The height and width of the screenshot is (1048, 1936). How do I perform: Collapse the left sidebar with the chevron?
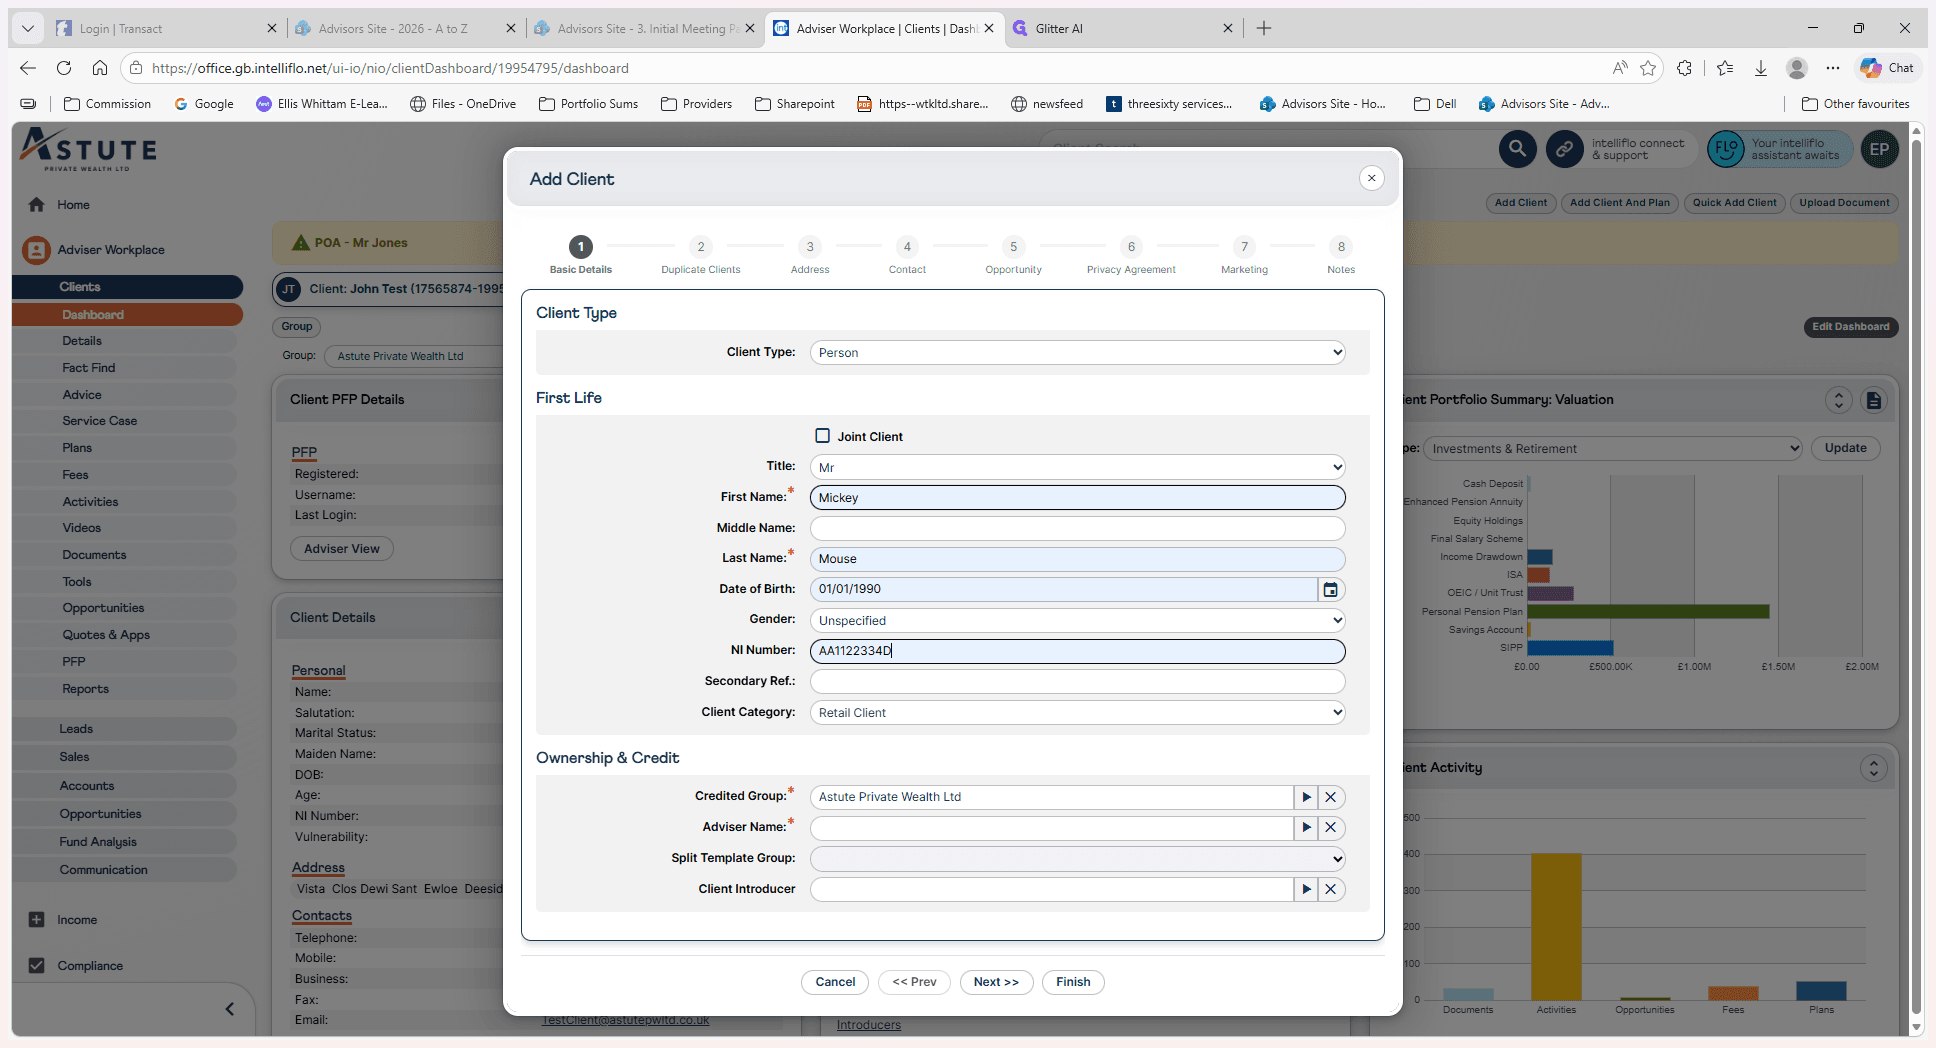tap(230, 1009)
